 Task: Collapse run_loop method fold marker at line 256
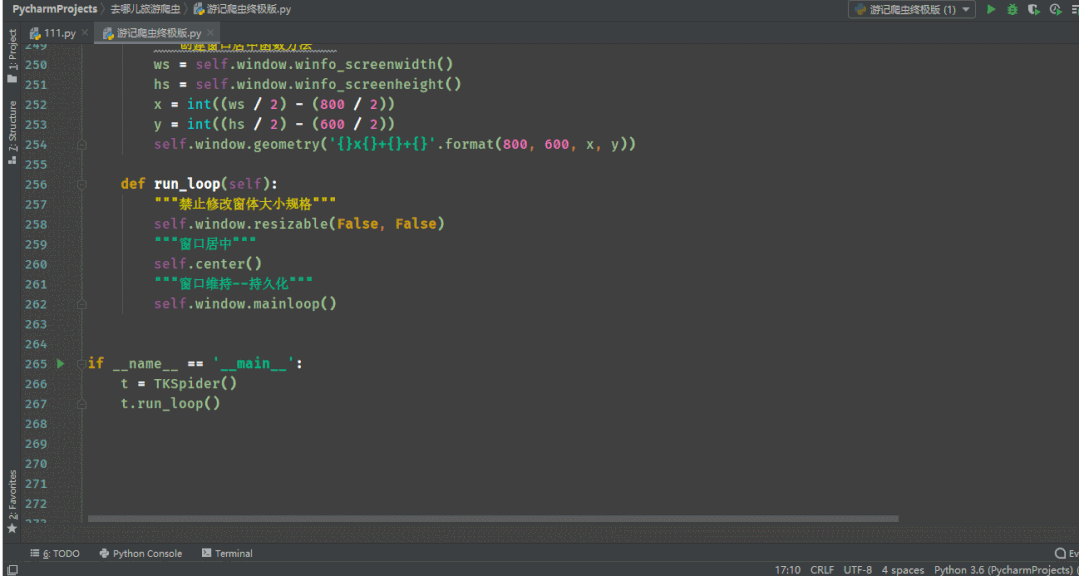click(x=82, y=184)
